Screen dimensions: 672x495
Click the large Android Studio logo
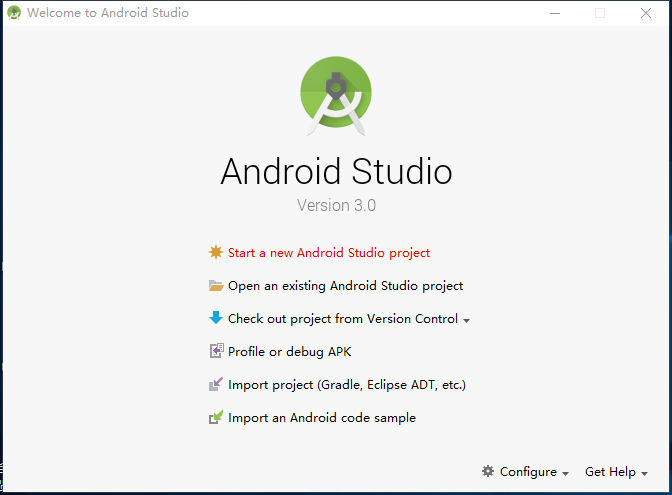[336, 95]
